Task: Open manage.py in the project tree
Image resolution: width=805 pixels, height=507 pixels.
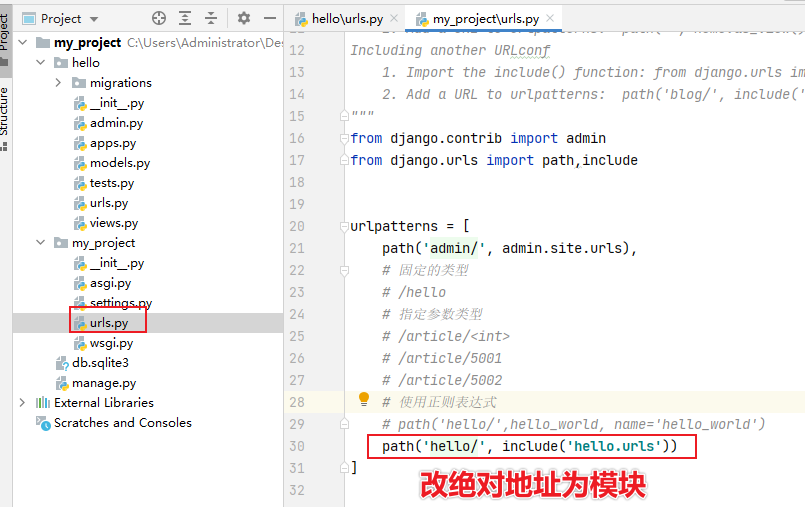Action: 104,383
